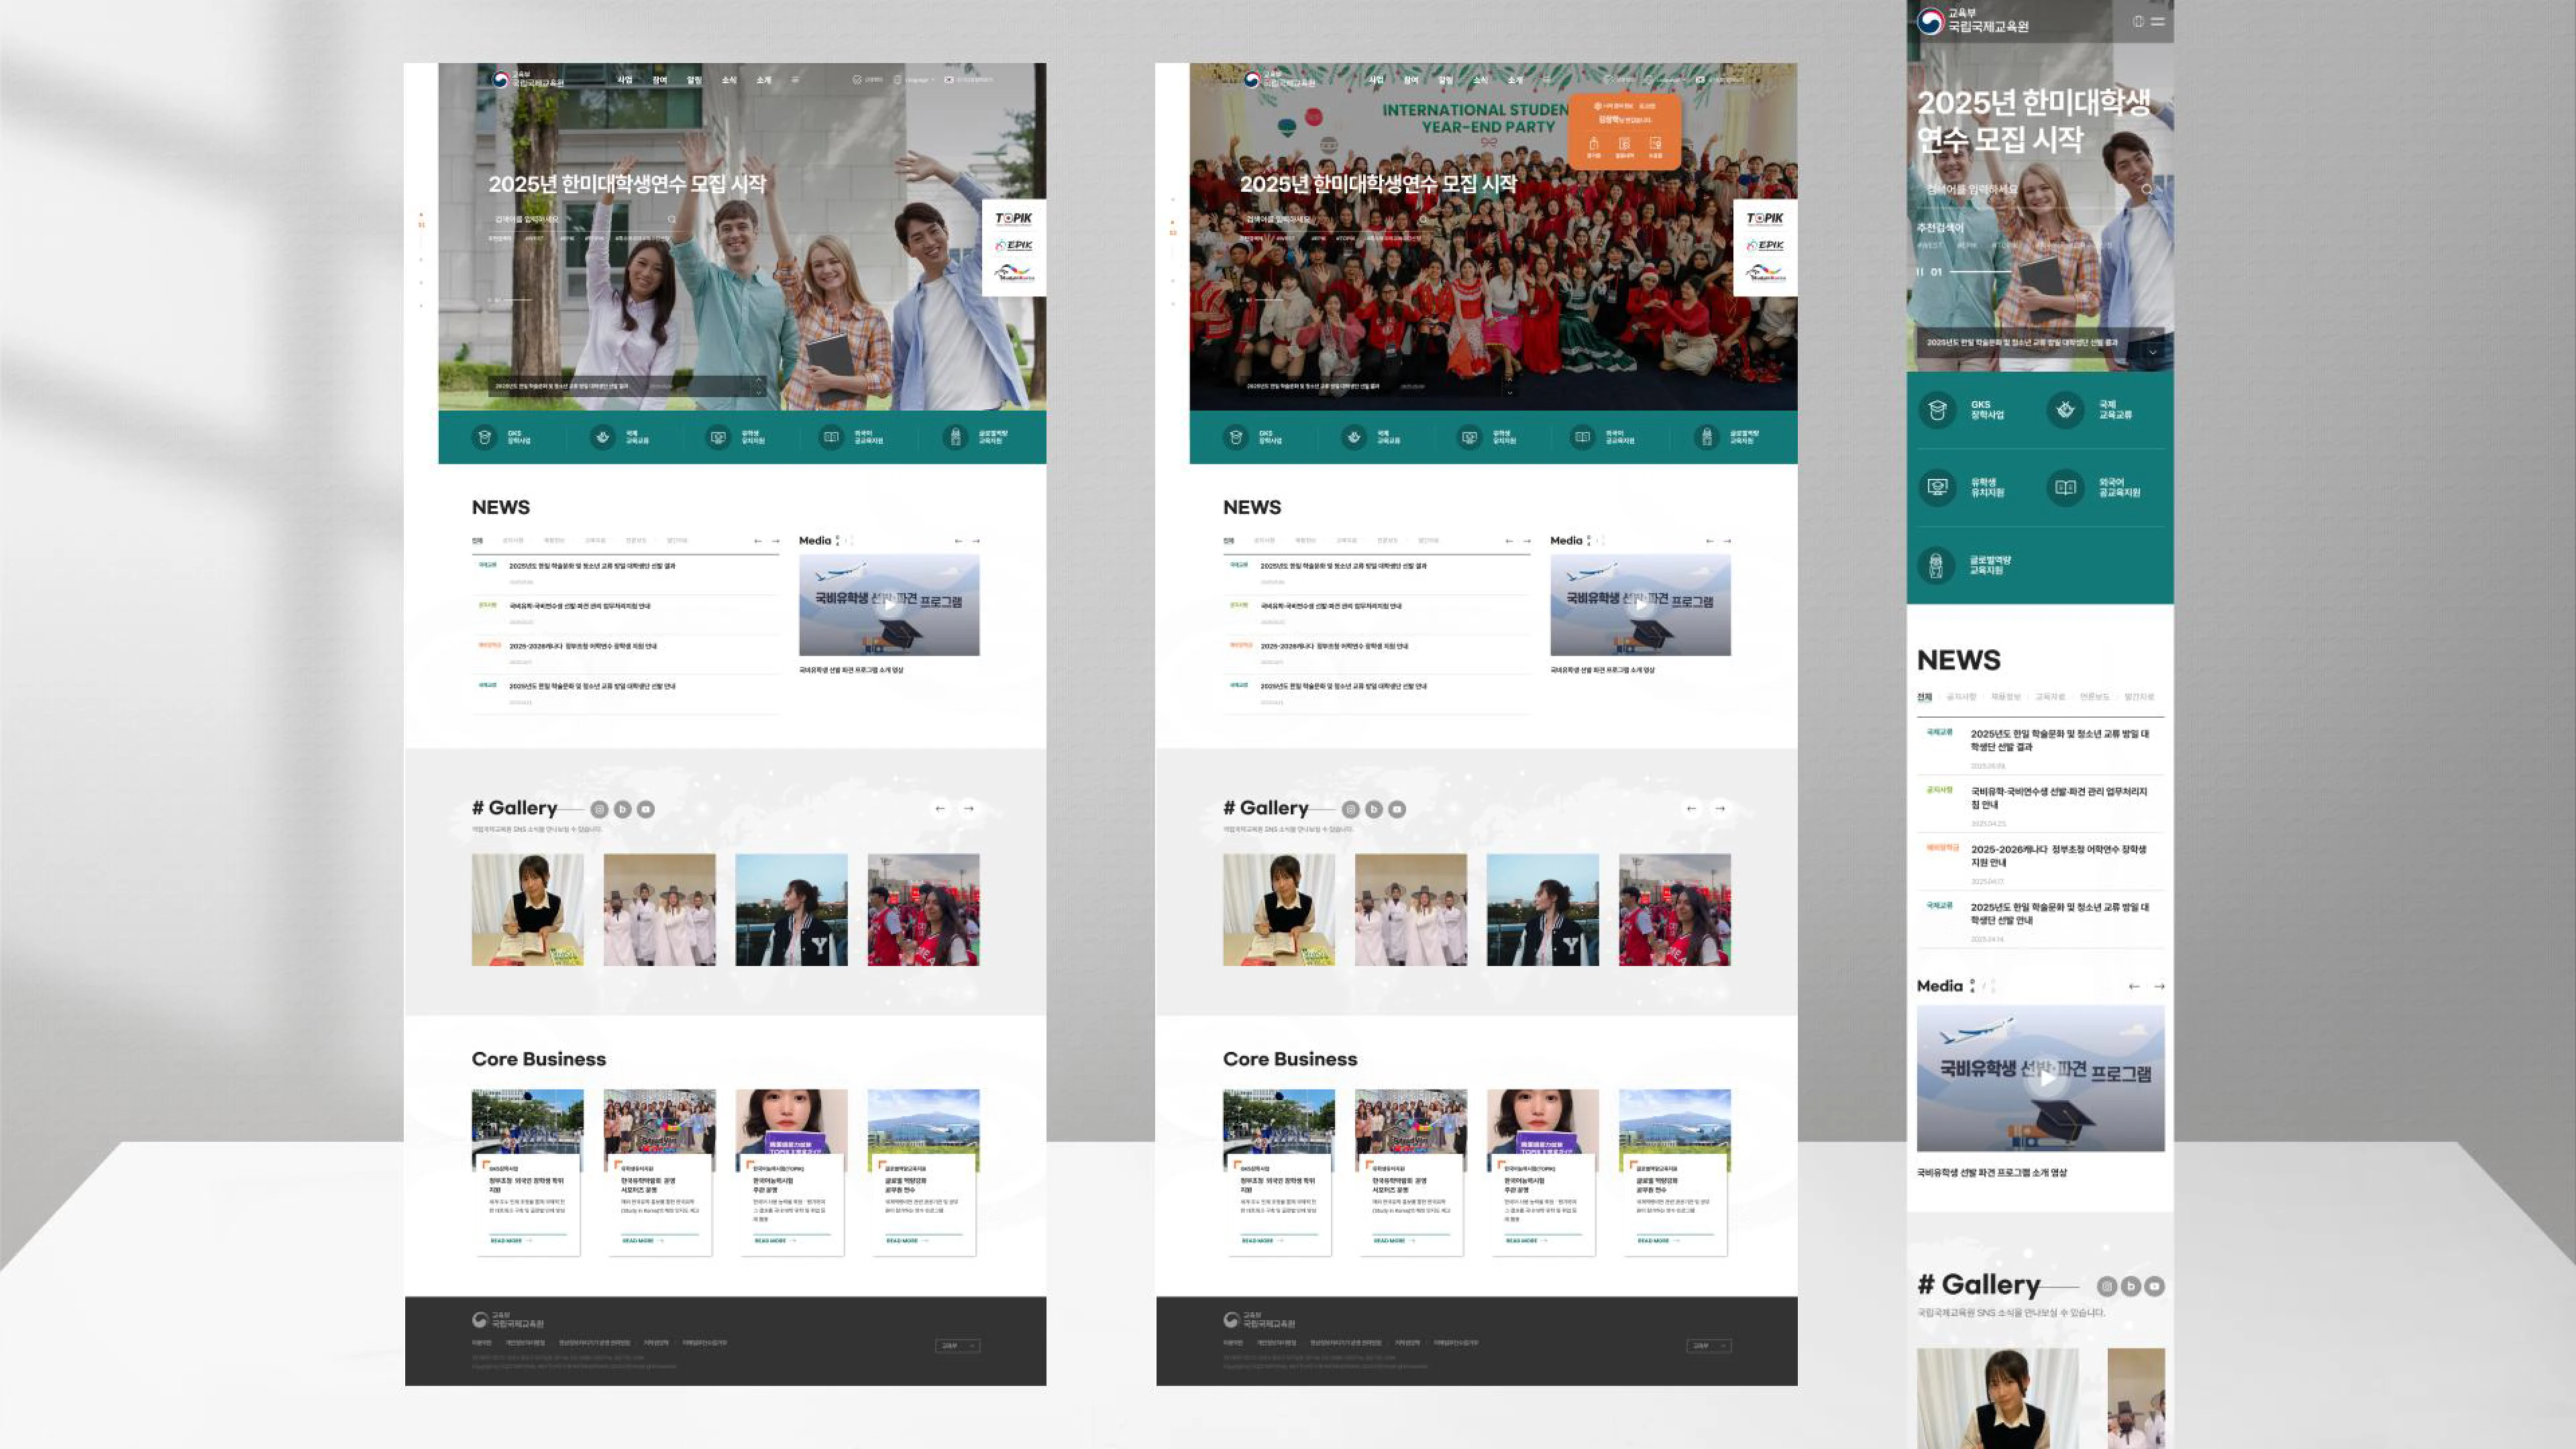Click Gallery next arrow in the left mockup
The width and height of the screenshot is (2576, 1449).
(968, 808)
